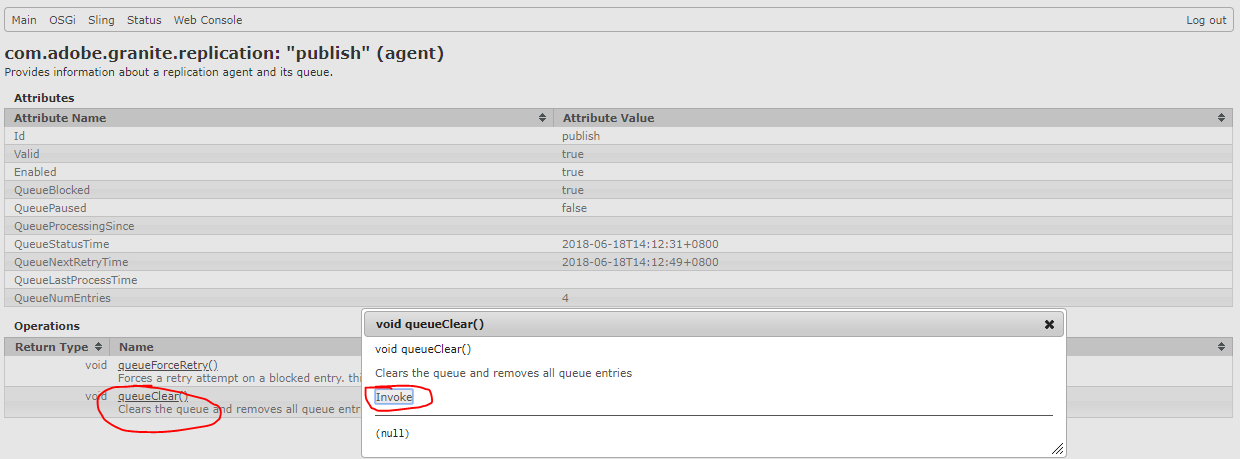The width and height of the screenshot is (1240, 459).
Task: Select the QueueNumEntries value 4
Action: pyautogui.click(x=565, y=298)
